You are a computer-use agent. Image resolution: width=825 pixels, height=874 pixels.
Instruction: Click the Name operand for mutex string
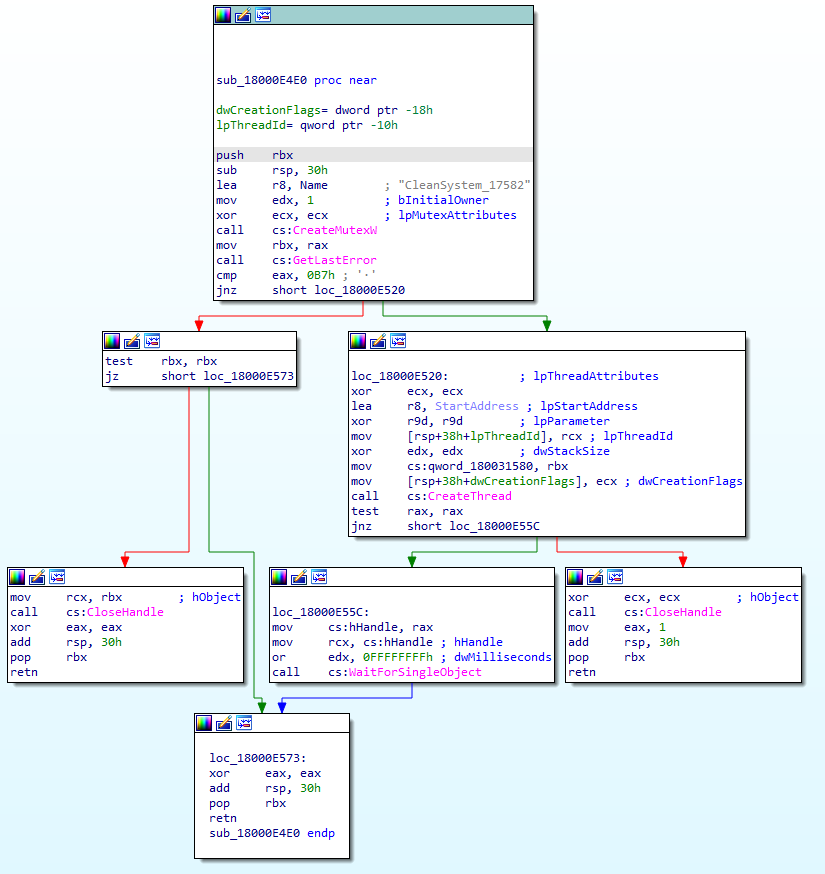click(x=314, y=185)
